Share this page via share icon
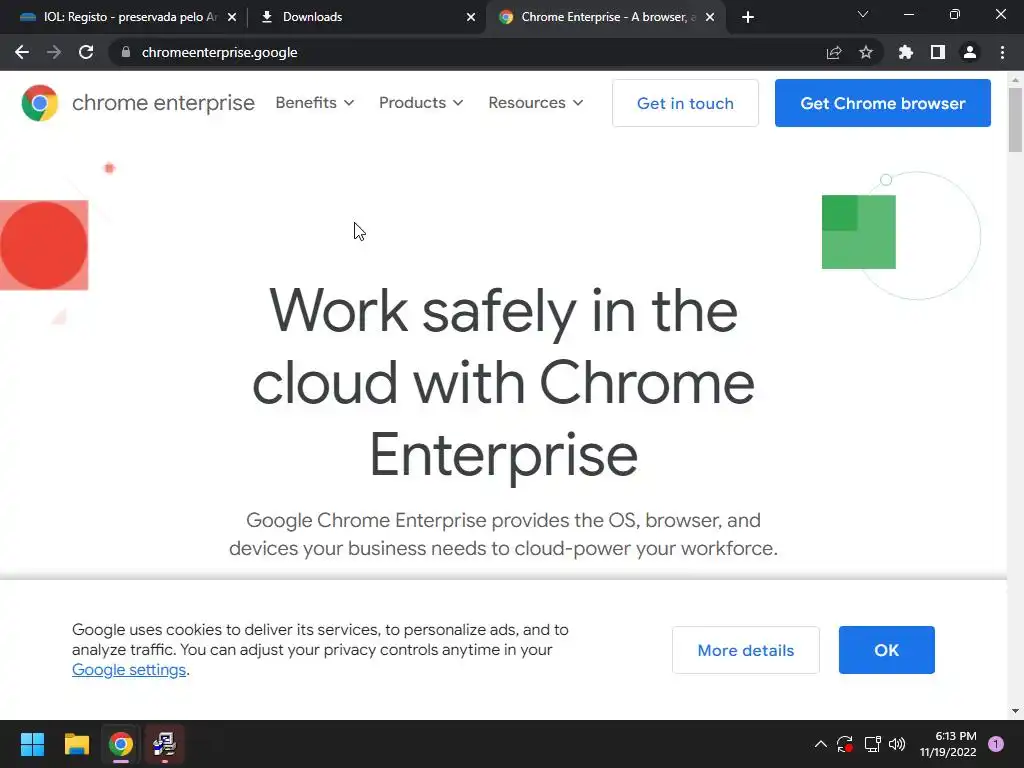Screen dimensions: 1024x768 834,52
